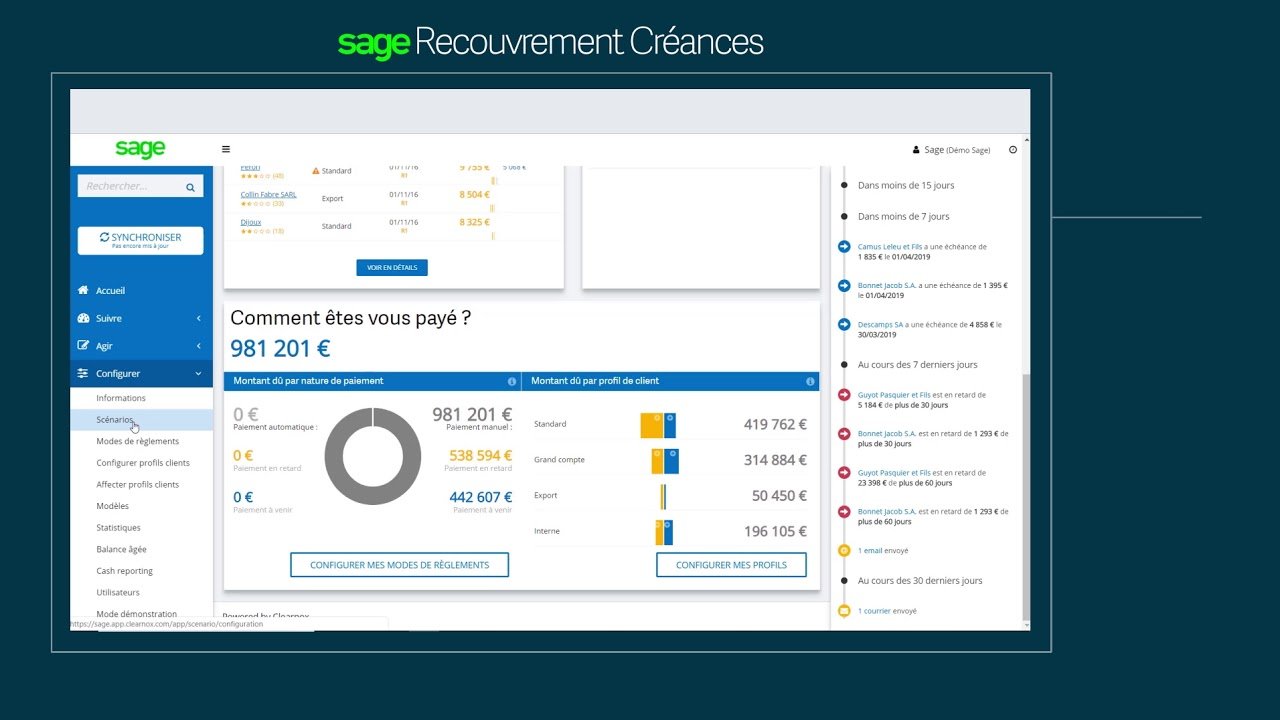
Task: Open Balance âgée from the sidebar menu
Action: (120, 549)
